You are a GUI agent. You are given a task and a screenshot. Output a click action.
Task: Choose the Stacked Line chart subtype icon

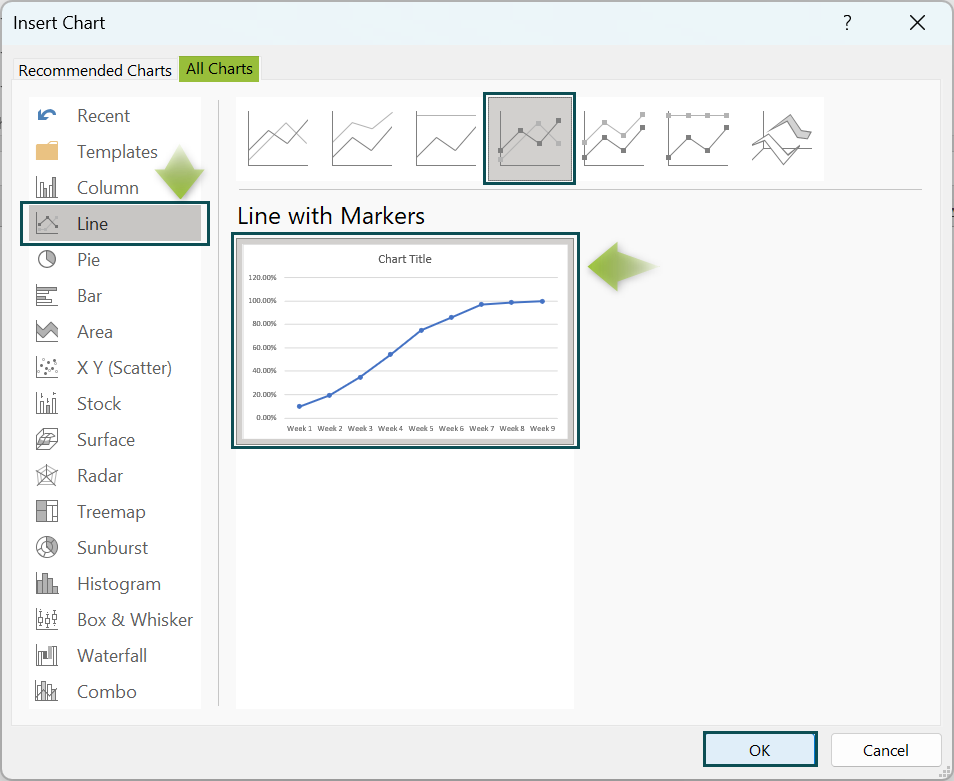pos(362,138)
